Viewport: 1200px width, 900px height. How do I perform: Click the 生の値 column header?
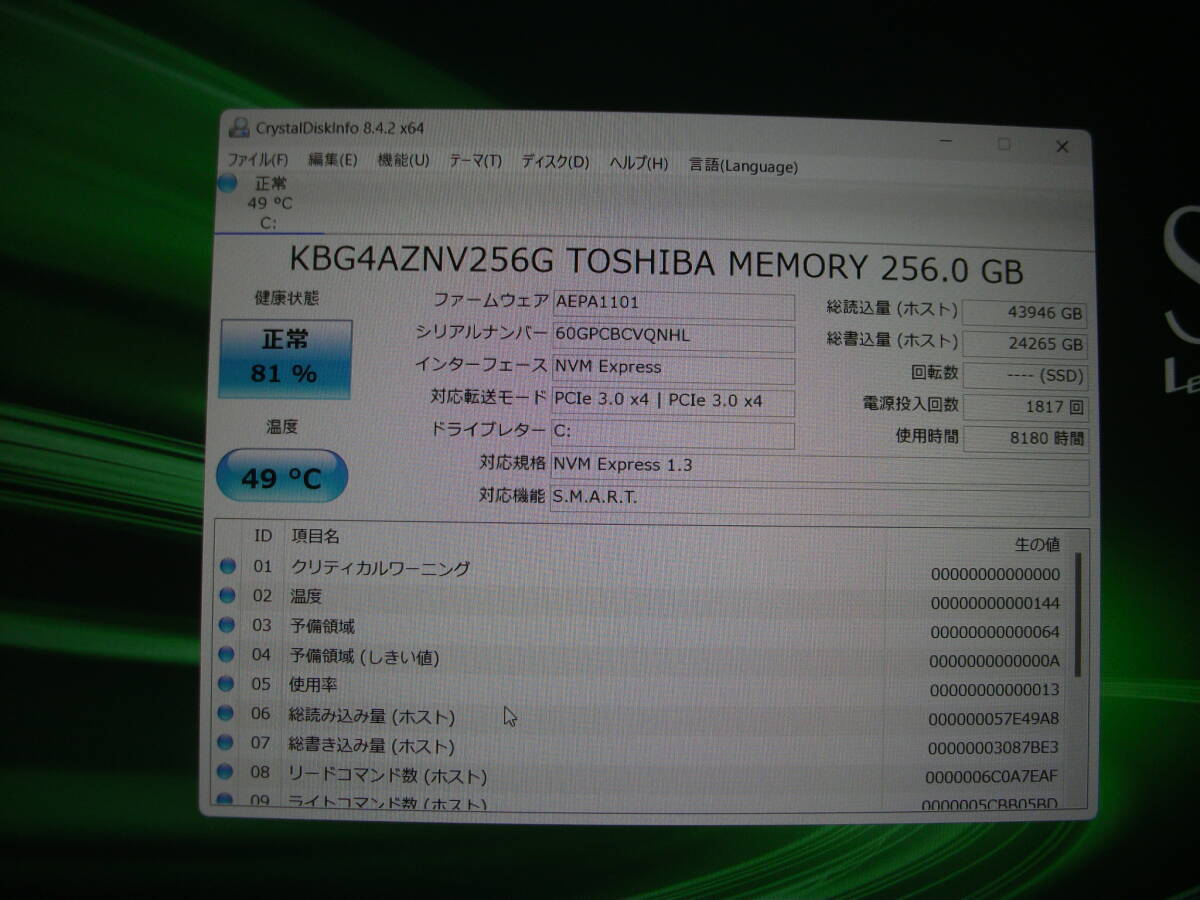(1037, 544)
